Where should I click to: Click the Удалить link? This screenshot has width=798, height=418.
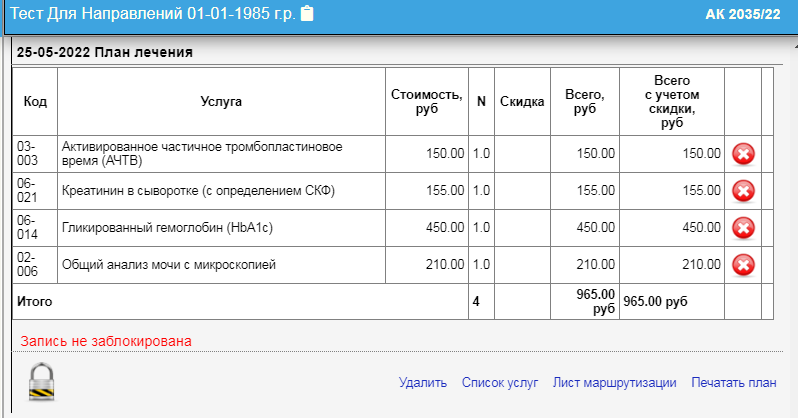[x=423, y=383]
